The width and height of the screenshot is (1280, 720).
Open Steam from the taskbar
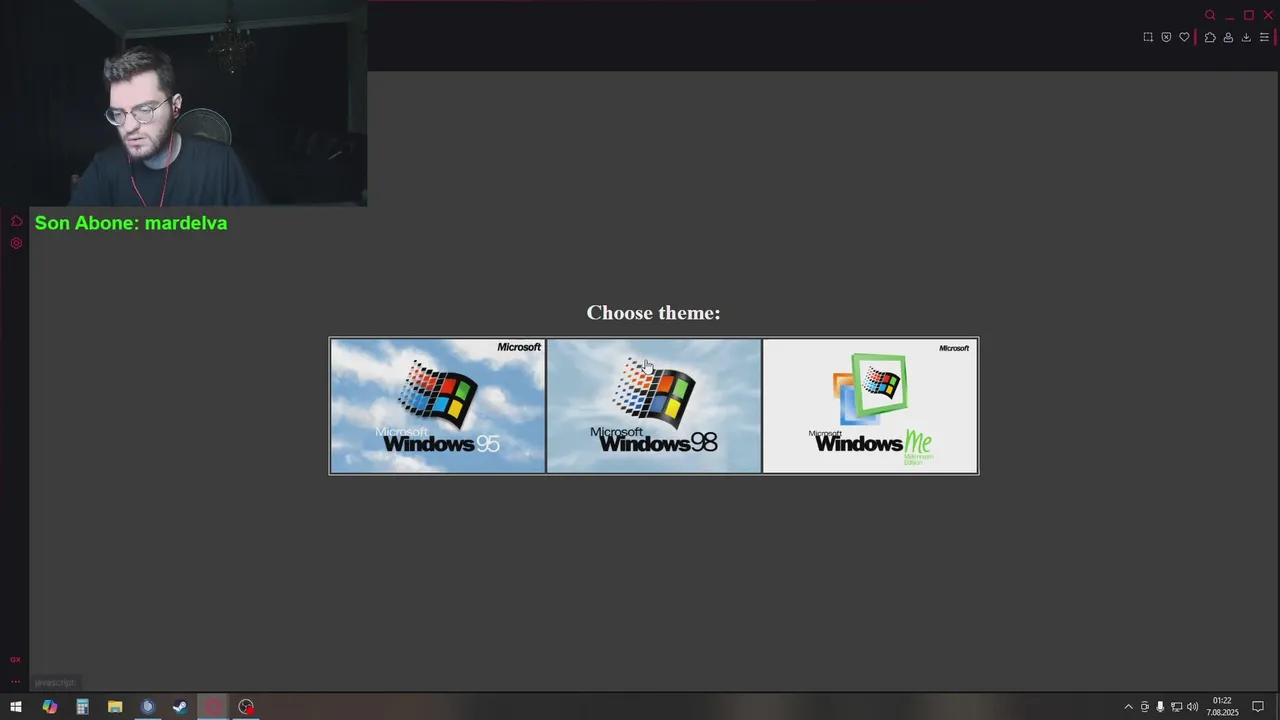[180, 707]
